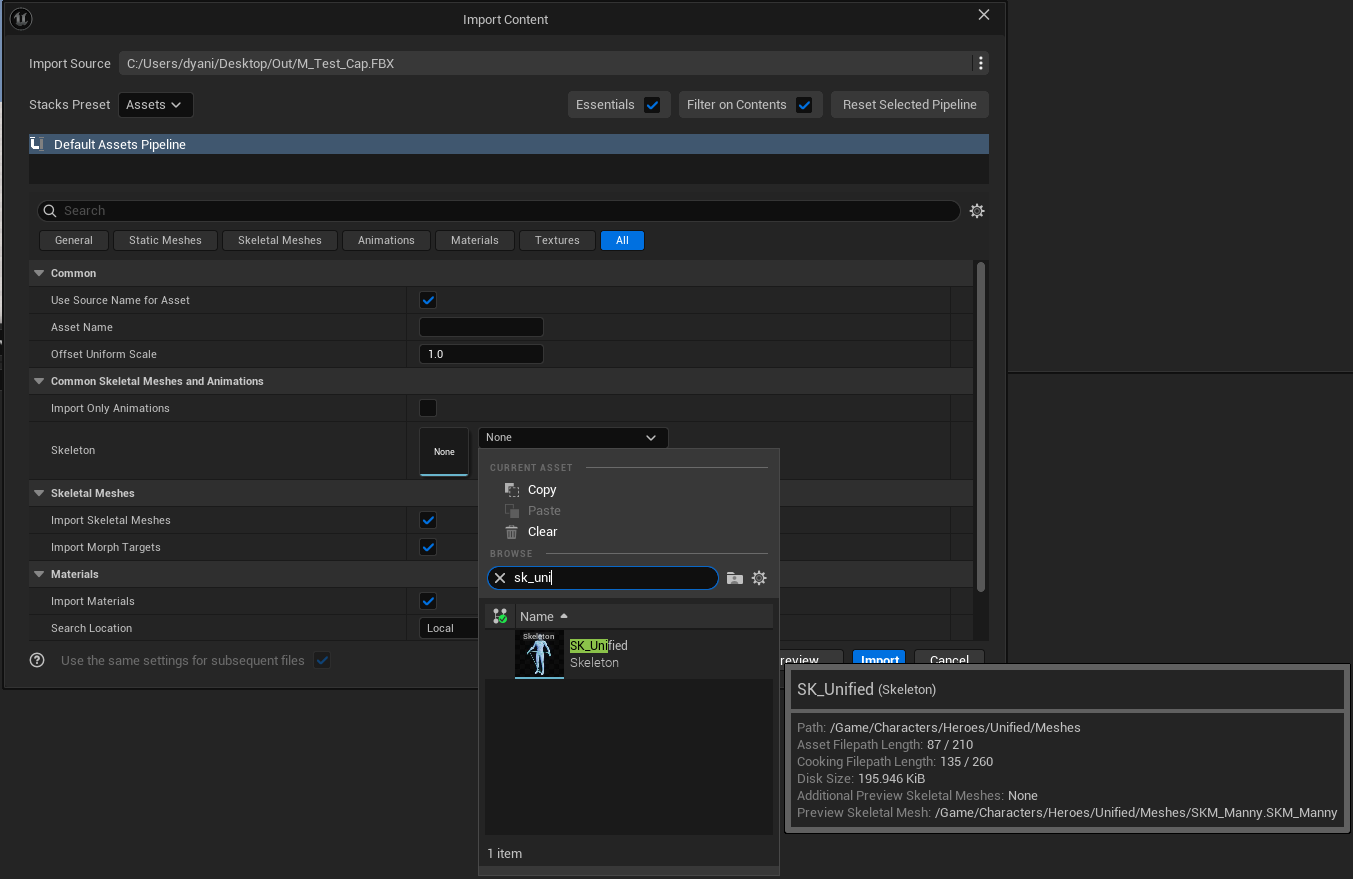Click the Offset Uniform Scale value field
The width and height of the screenshot is (1353, 879).
(x=481, y=354)
